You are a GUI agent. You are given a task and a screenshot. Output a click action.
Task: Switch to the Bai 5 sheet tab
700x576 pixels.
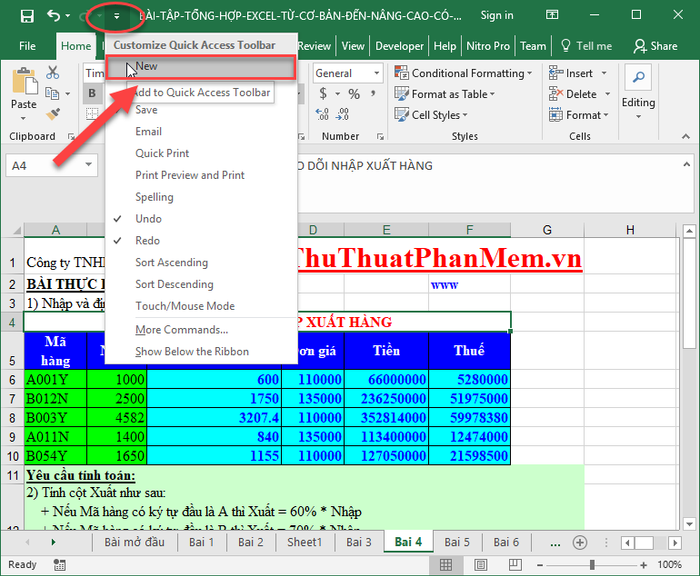tap(457, 542)
